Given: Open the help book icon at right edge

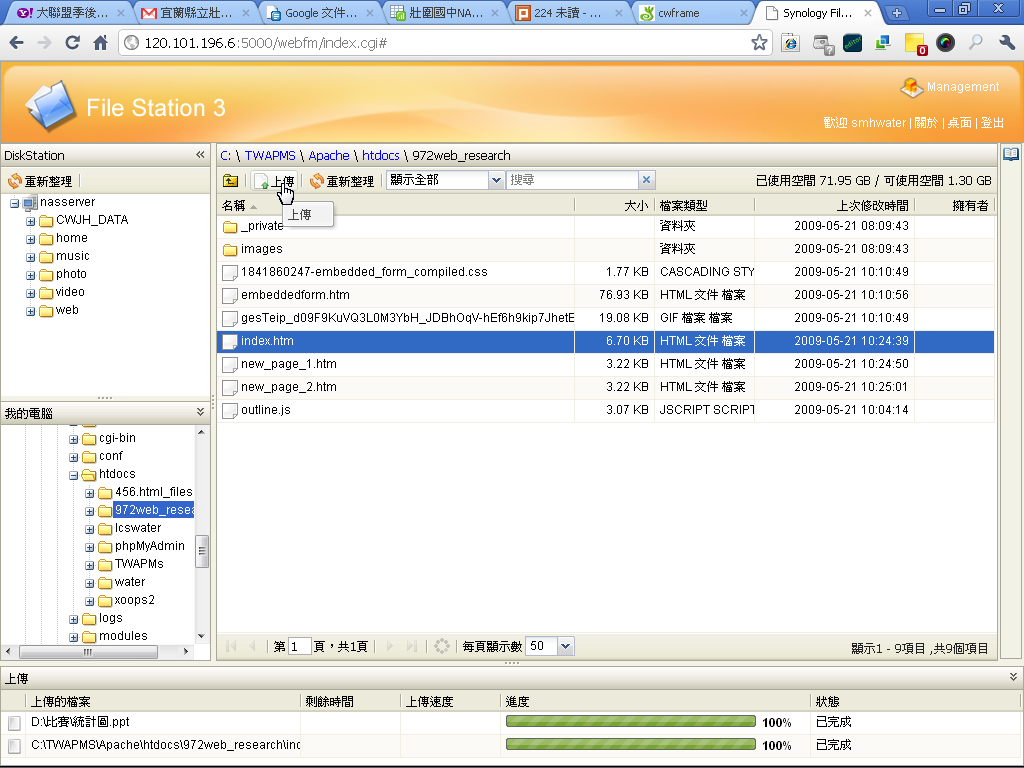Looking at the screenshot, I should [x=1011, y=154].
